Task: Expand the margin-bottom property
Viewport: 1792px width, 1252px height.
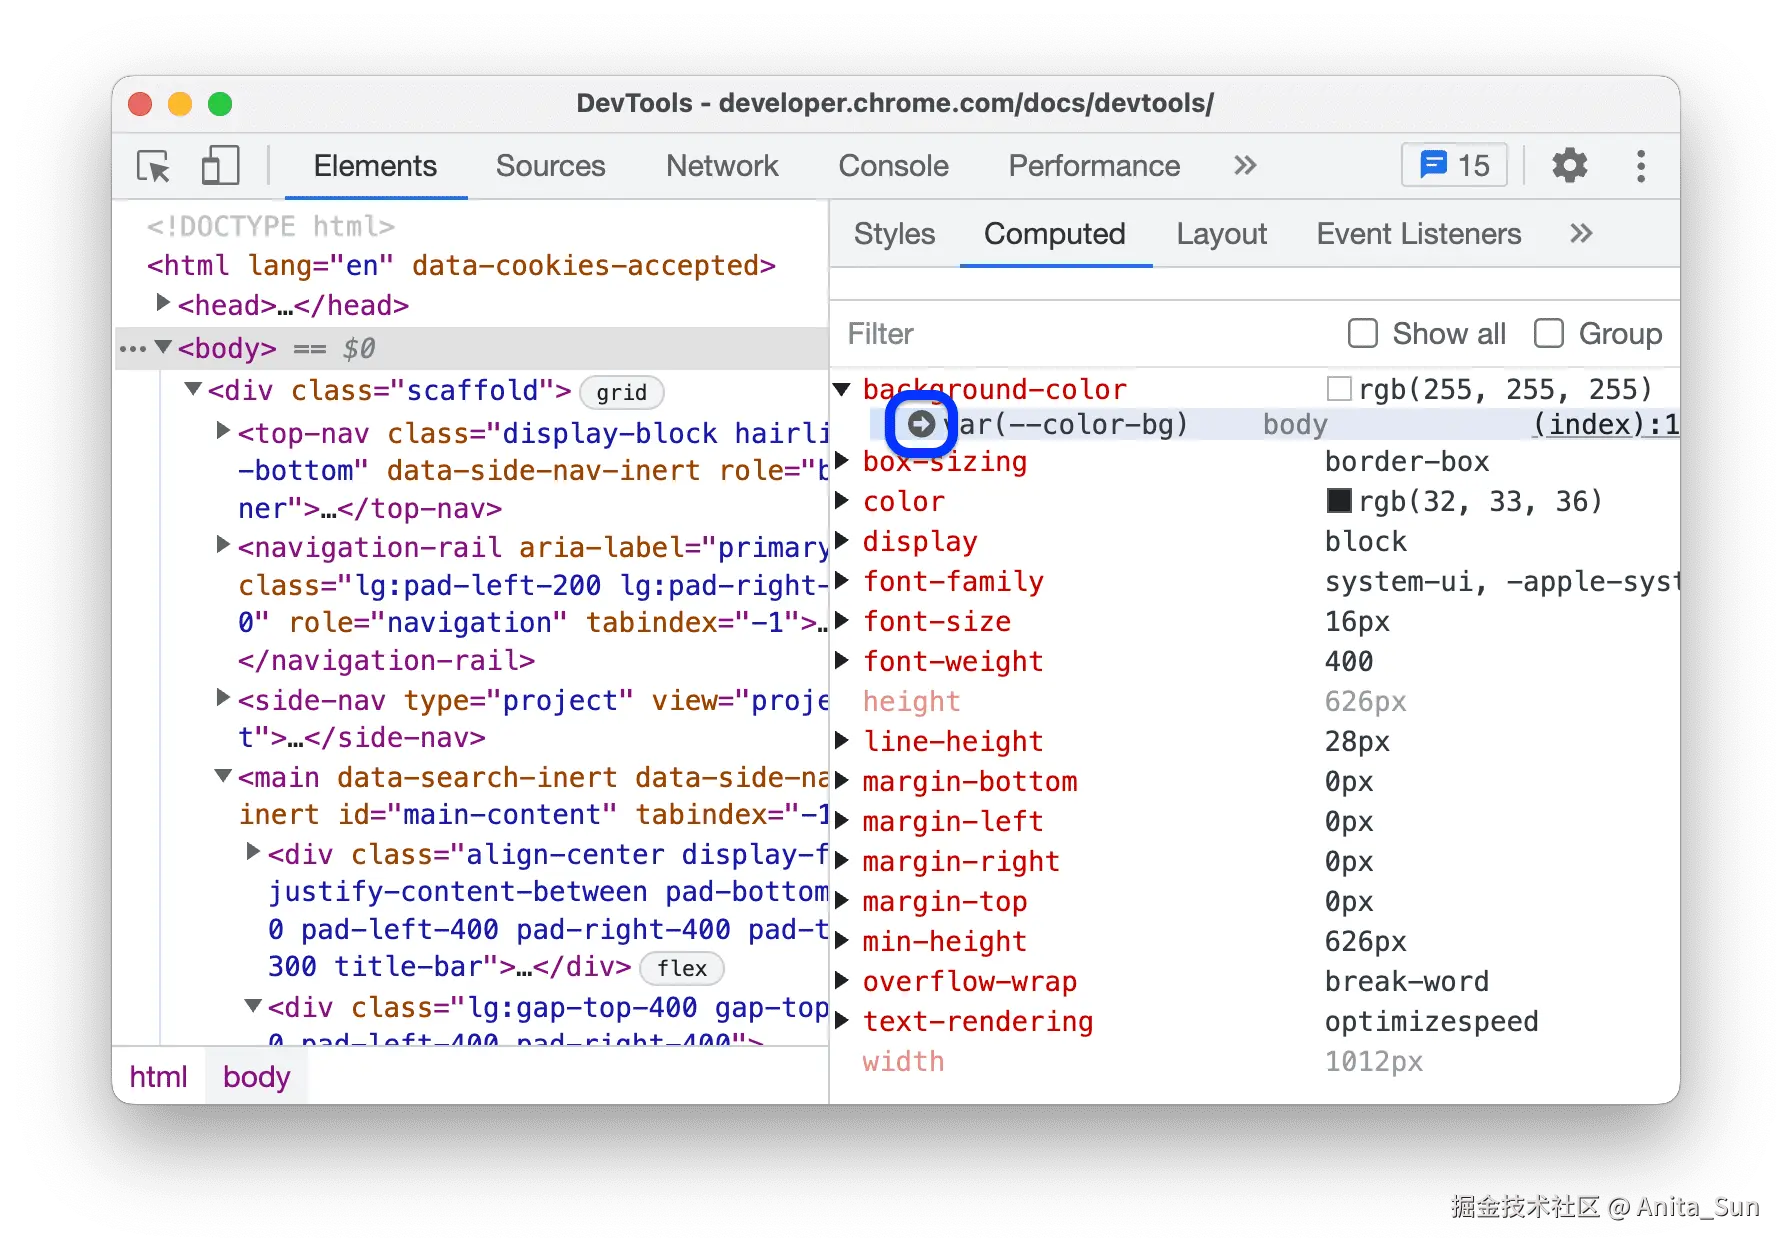Action: [842, 781]
